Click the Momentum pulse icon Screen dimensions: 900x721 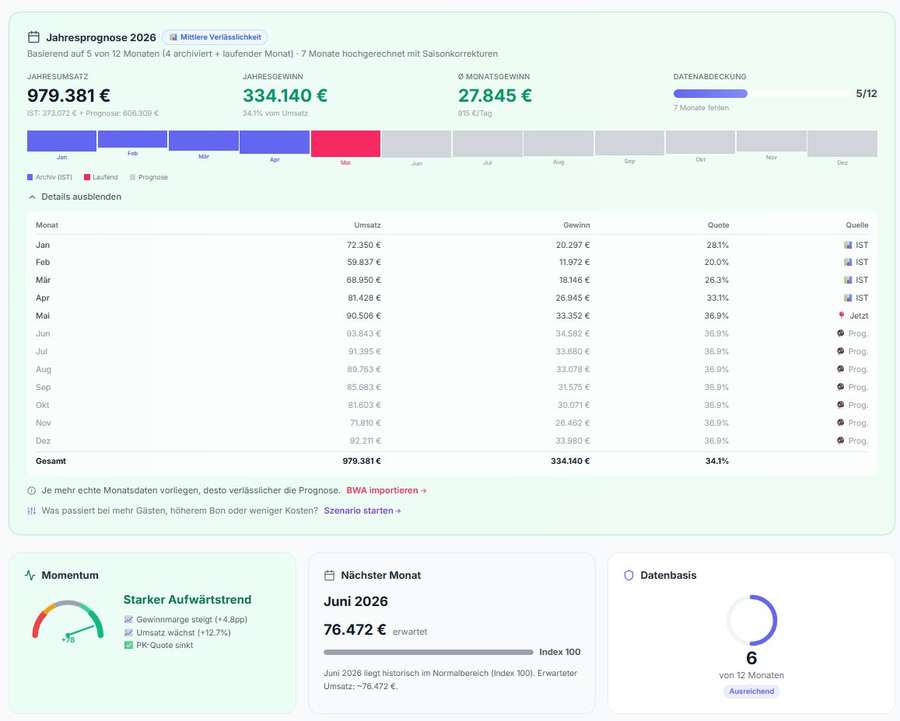pos(30,575)
